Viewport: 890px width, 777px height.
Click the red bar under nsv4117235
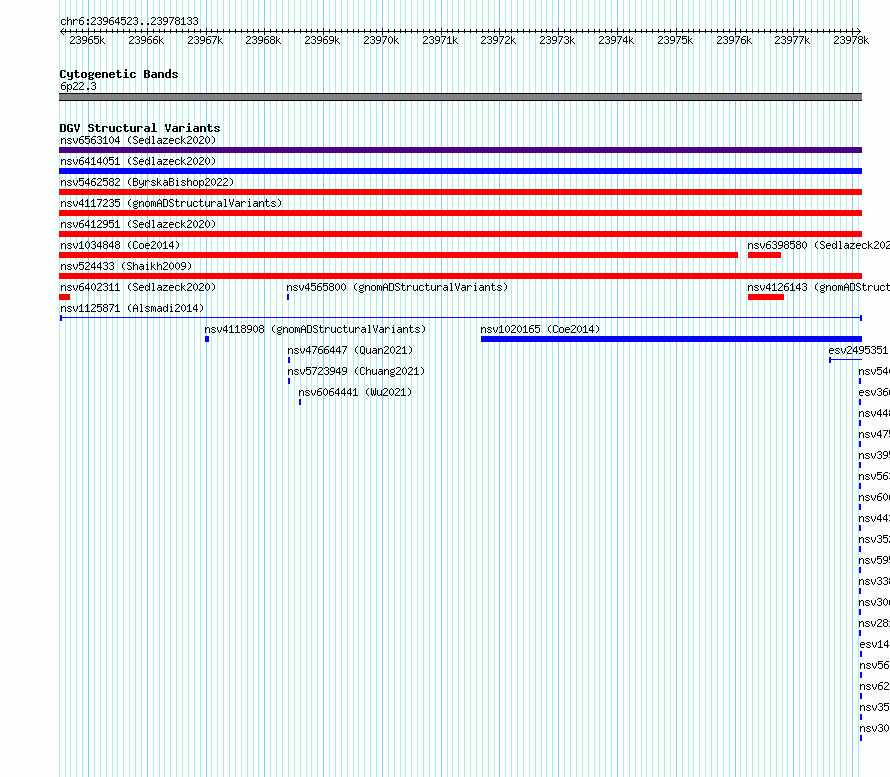click(x=460, y=213)
